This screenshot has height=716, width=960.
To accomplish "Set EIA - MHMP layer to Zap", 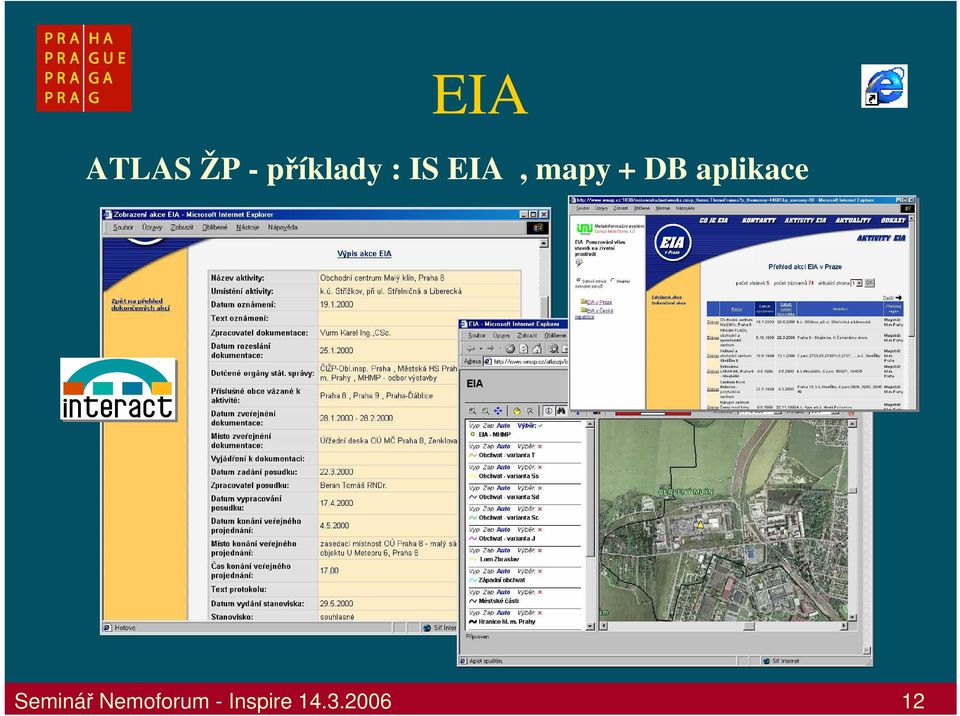I will point(488,426).
